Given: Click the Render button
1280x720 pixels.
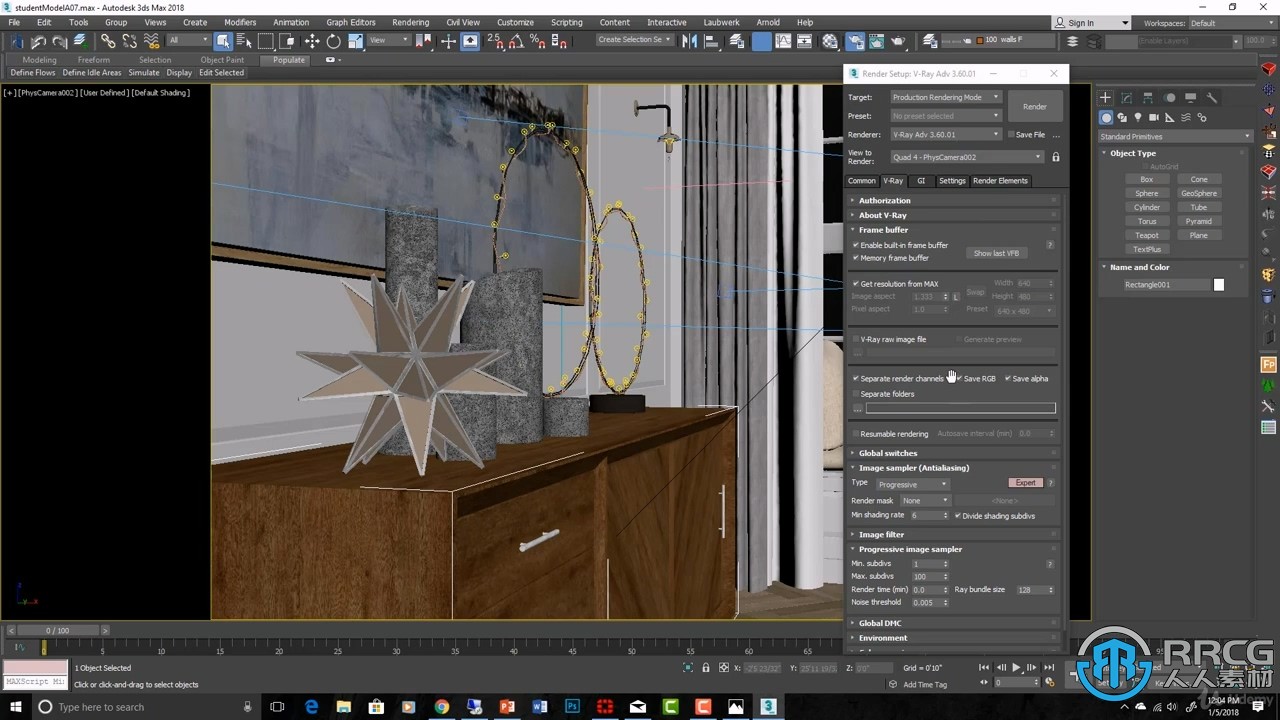Looking at the screenshot, I should click(x=1035, y=107).
